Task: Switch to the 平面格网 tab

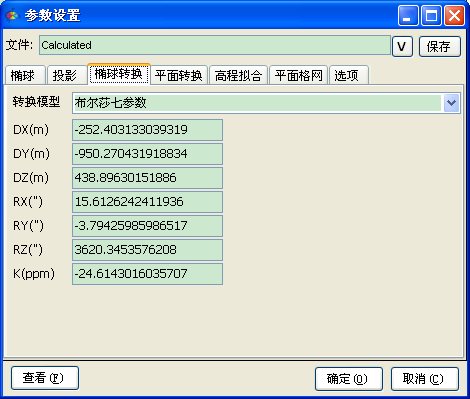Action: 298,75
